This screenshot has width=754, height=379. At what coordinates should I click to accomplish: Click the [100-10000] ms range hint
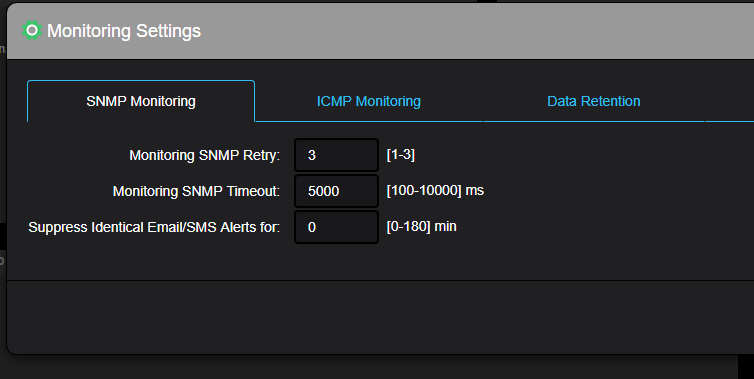(435, 190)
